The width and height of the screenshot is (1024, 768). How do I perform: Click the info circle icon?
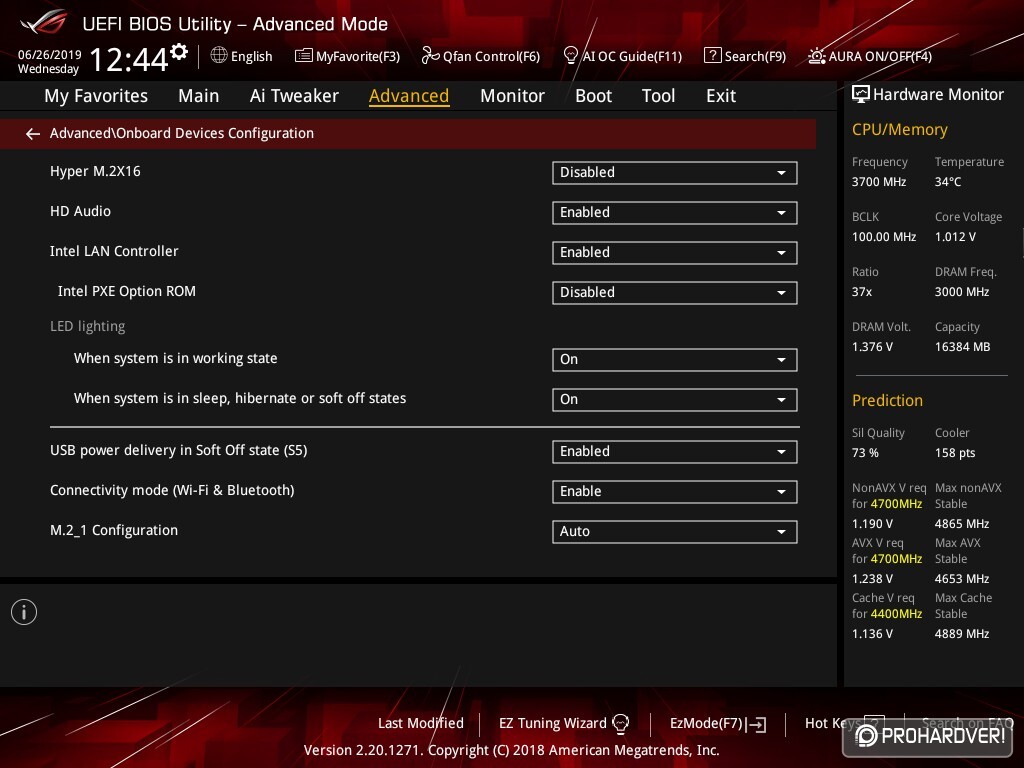pyautogui.click(x=24, y=612)
